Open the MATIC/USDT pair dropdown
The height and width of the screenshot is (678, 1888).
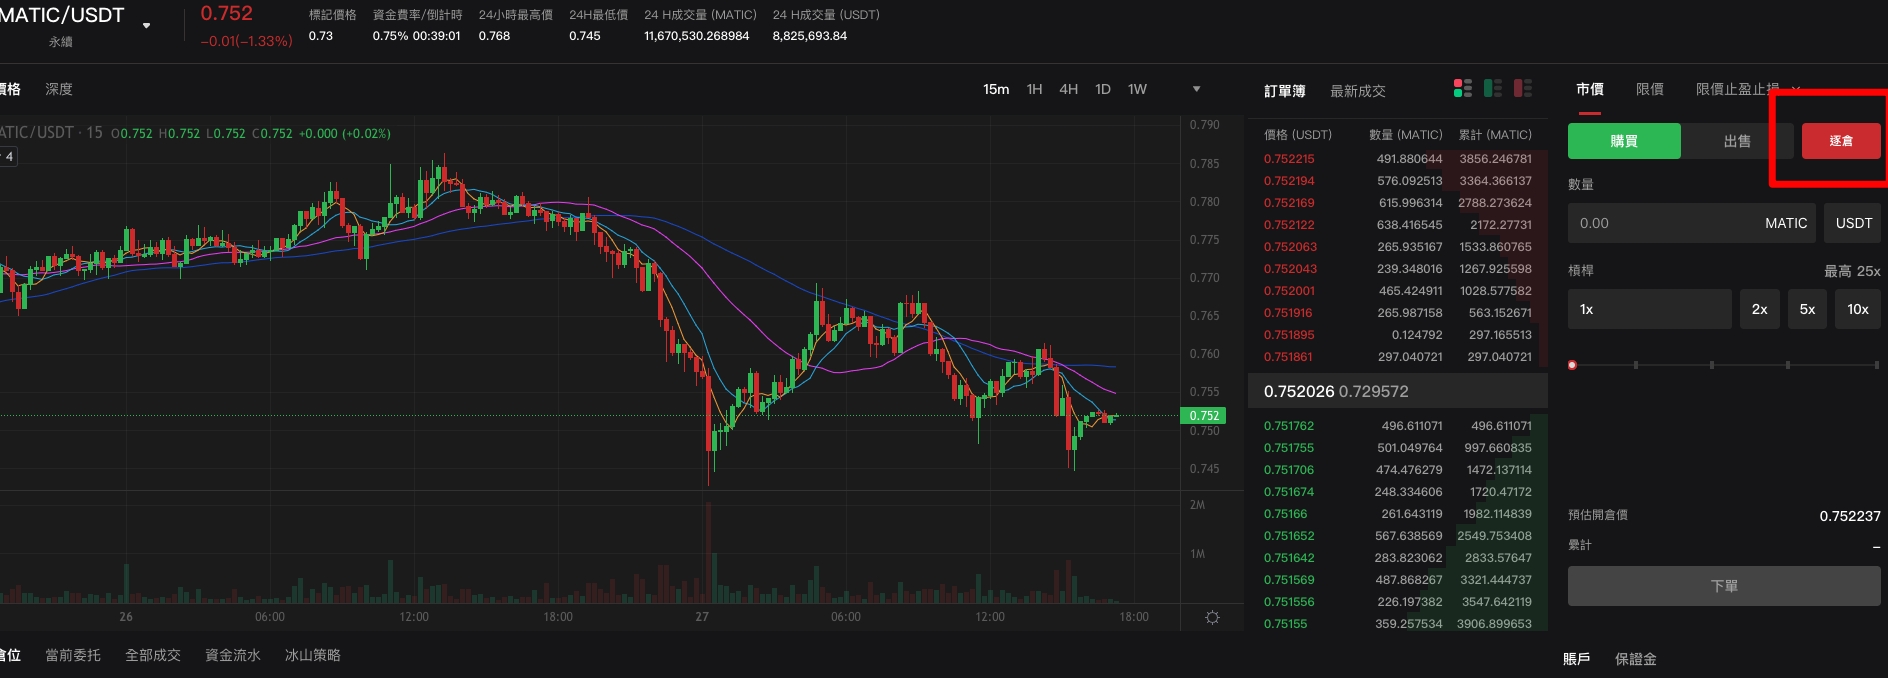(x=147, y=25)
